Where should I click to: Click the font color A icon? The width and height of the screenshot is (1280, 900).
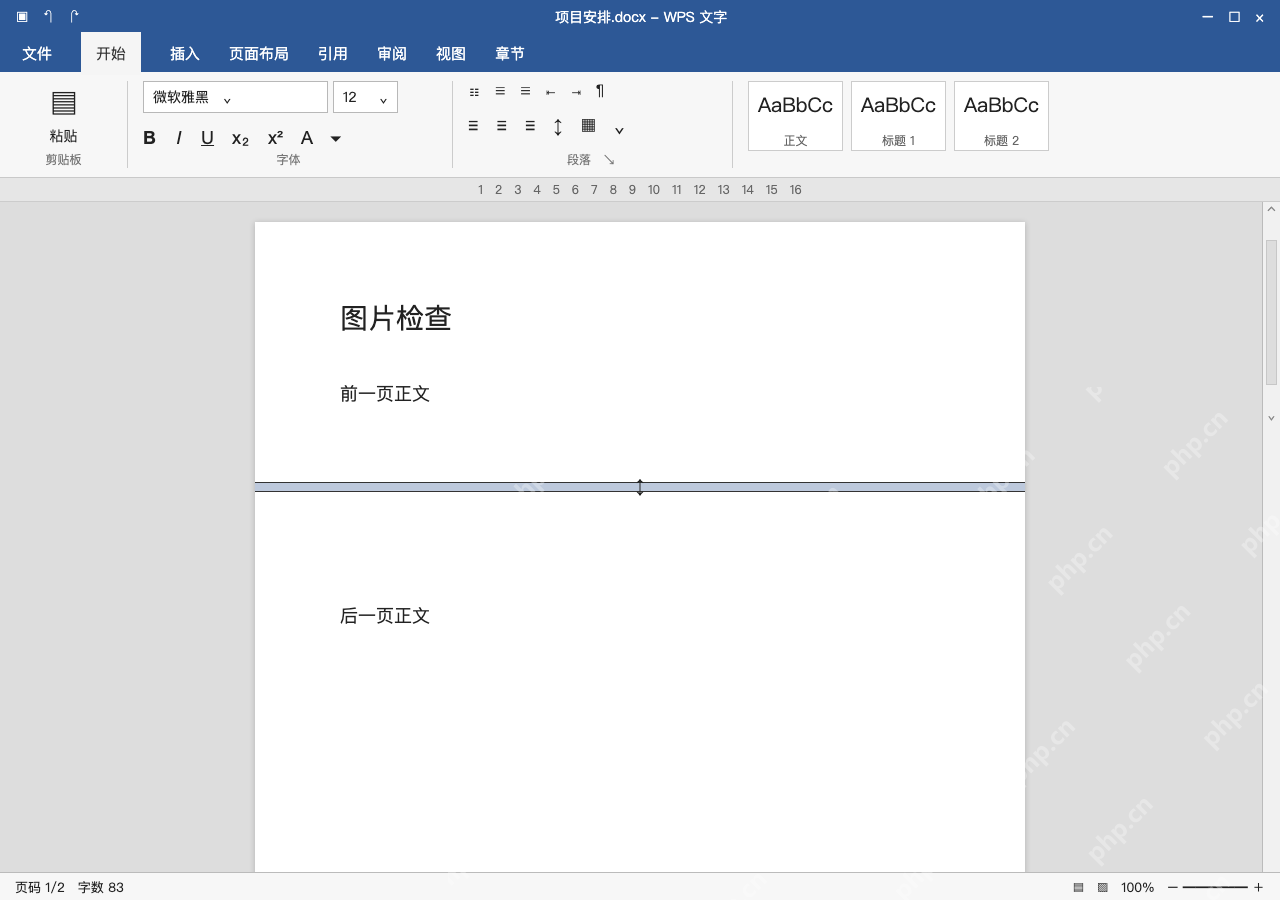(307, 138)
